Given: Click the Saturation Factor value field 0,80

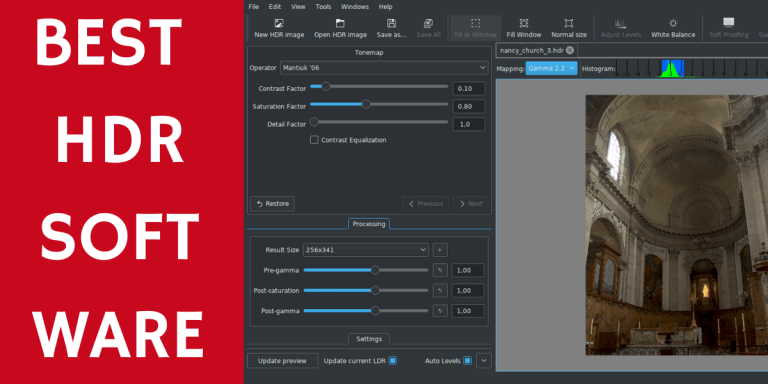Looking at the screenshot, I should [469, 106].
